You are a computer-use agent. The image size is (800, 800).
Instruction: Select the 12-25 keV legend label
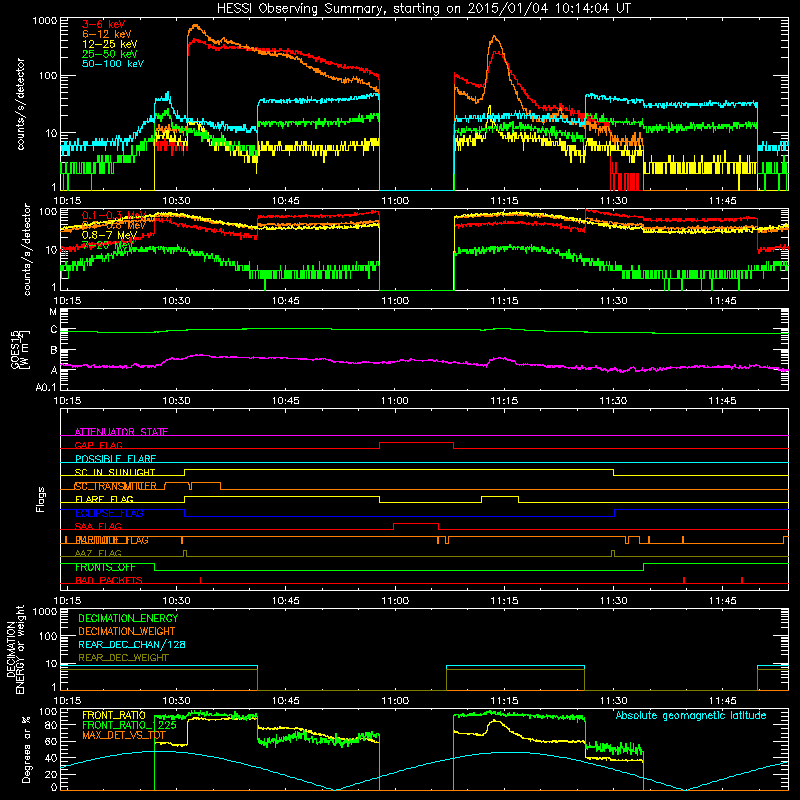pos(109,44)
